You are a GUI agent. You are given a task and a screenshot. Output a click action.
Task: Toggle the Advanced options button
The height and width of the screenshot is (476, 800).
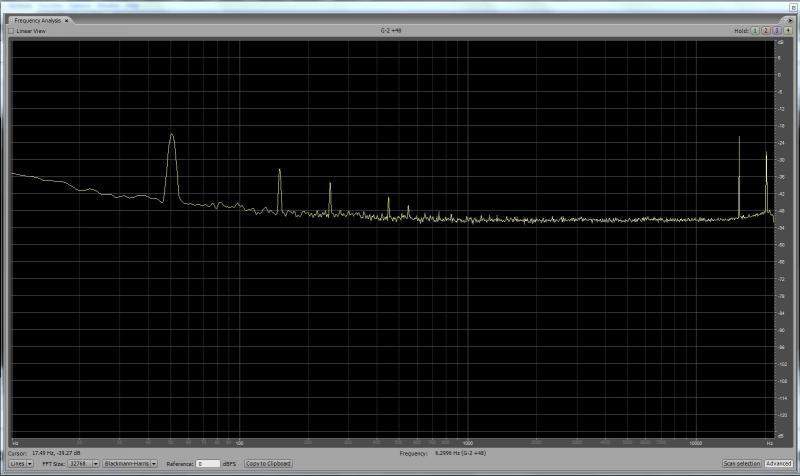click(x=778, y=464)
